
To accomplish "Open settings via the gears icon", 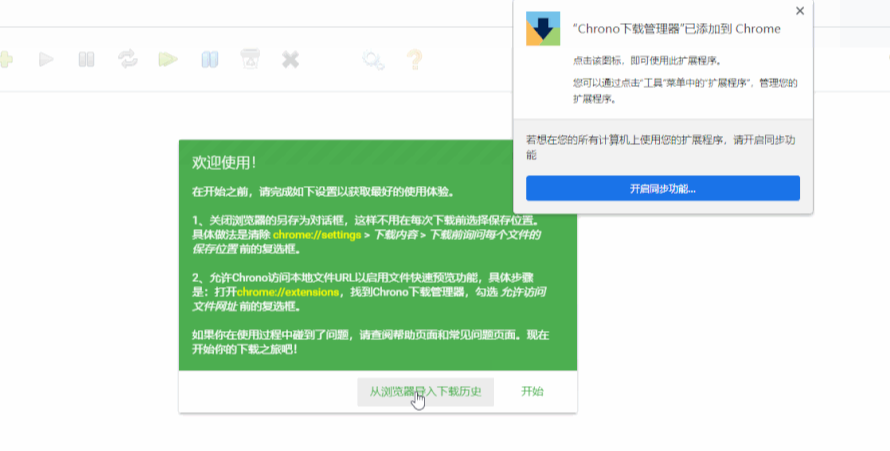I will (373, 60).
